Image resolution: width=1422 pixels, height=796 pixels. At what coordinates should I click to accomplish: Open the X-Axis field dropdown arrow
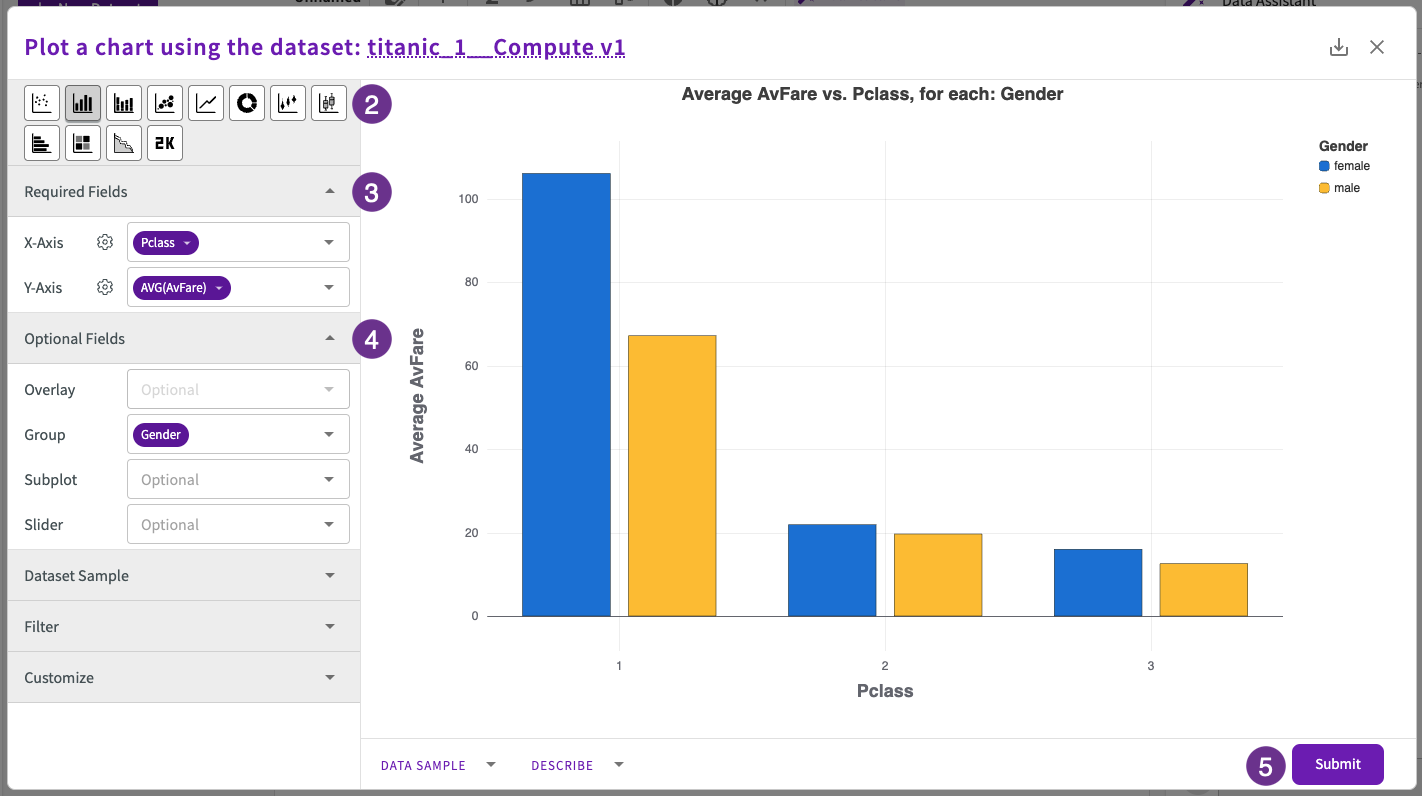coord(329,242)
